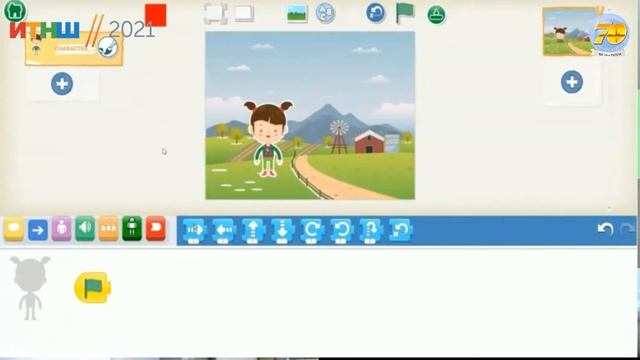Screen dimensions: 640x360
Task: Open the blue motion blocks category
Action: tap(38, 230)
